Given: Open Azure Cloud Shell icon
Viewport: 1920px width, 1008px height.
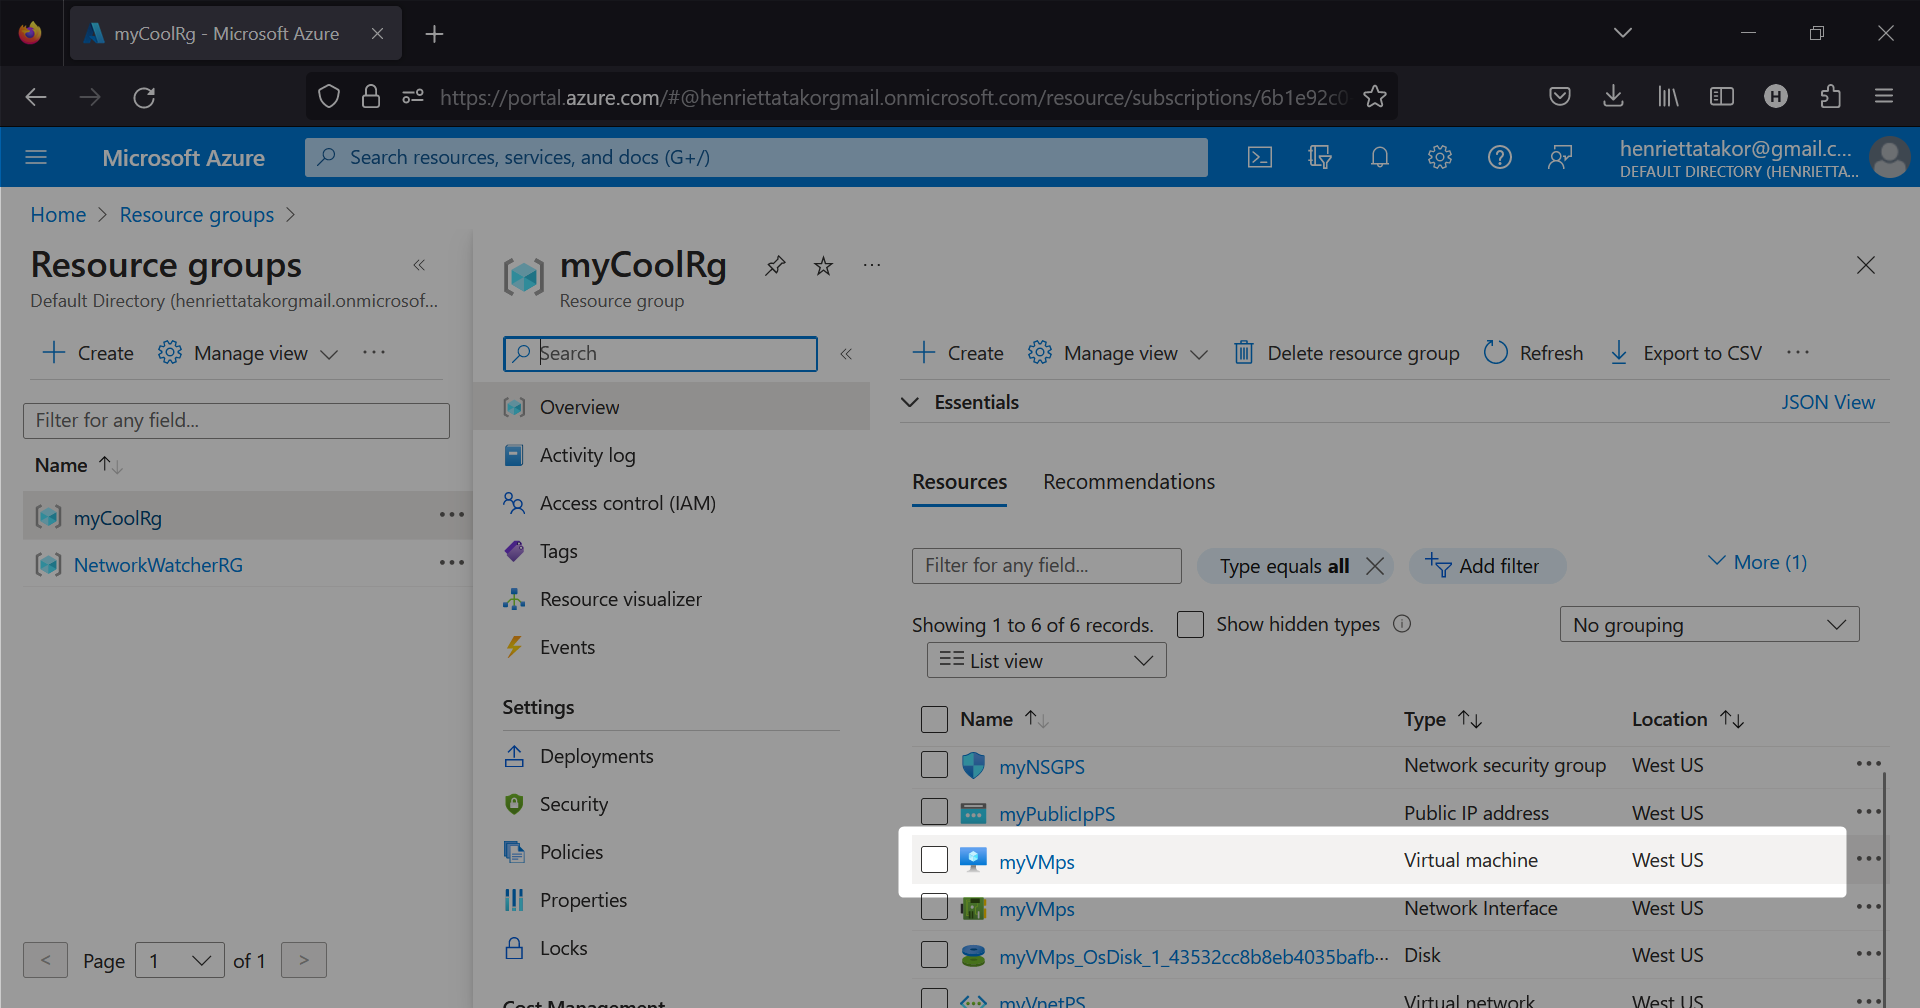Looking at the screenshot, I should 1260,157.
